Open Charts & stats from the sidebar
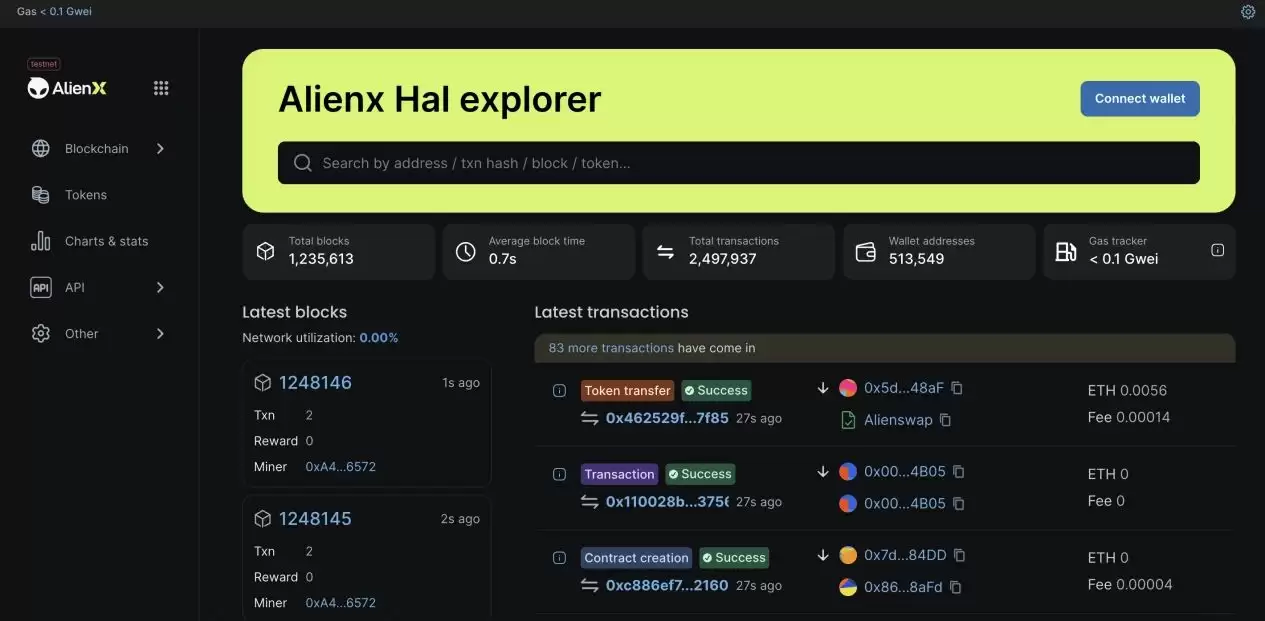Image resolution: width=1265 pixels, height=621 pixels. pyautogui.click(x=106, y=240)
